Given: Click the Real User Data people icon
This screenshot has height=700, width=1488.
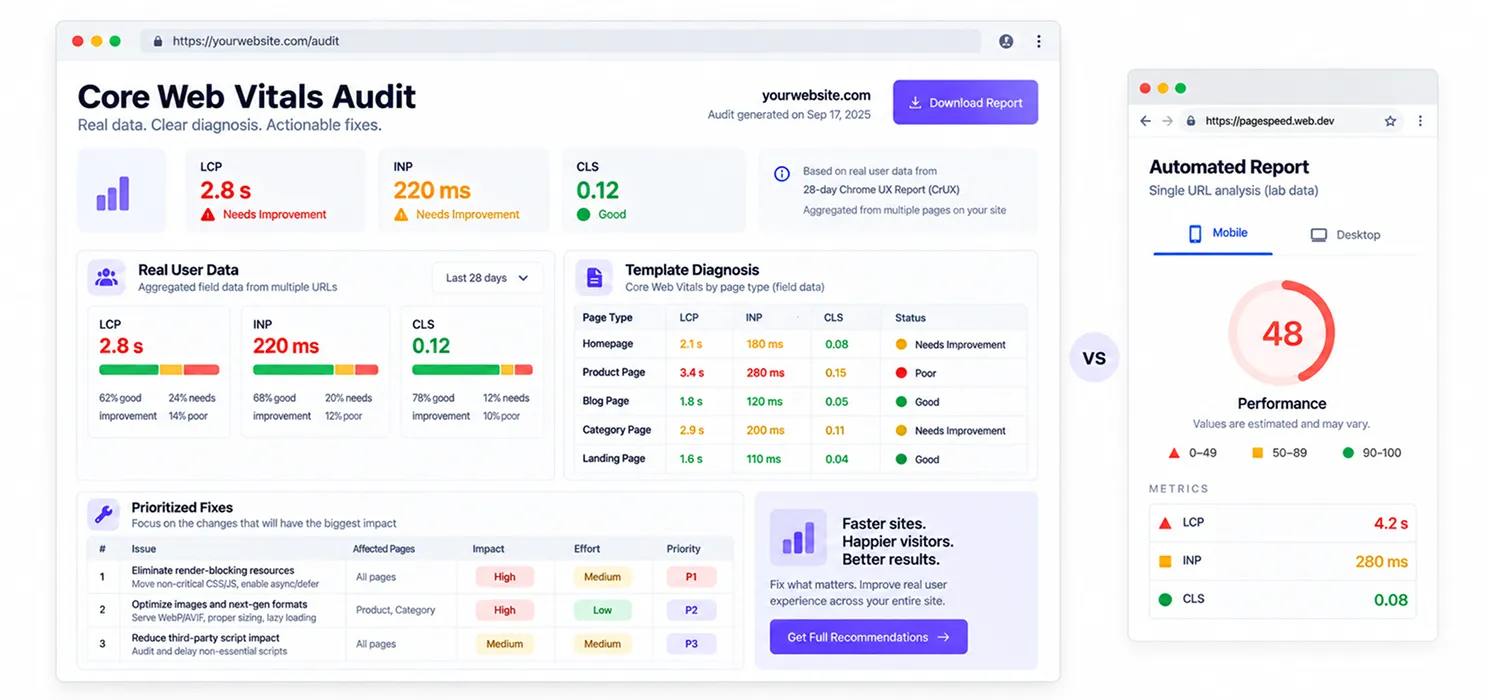Looking at the screenshot, I should (x=106, y=277).
